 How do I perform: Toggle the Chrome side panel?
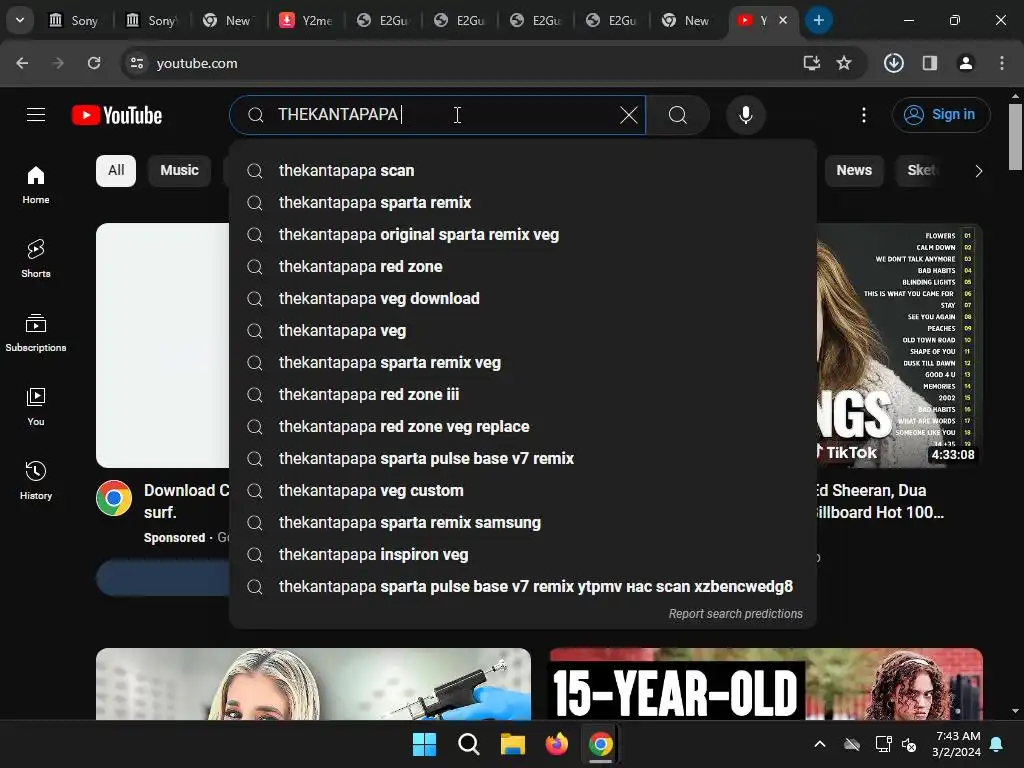[x=929, y=63]
